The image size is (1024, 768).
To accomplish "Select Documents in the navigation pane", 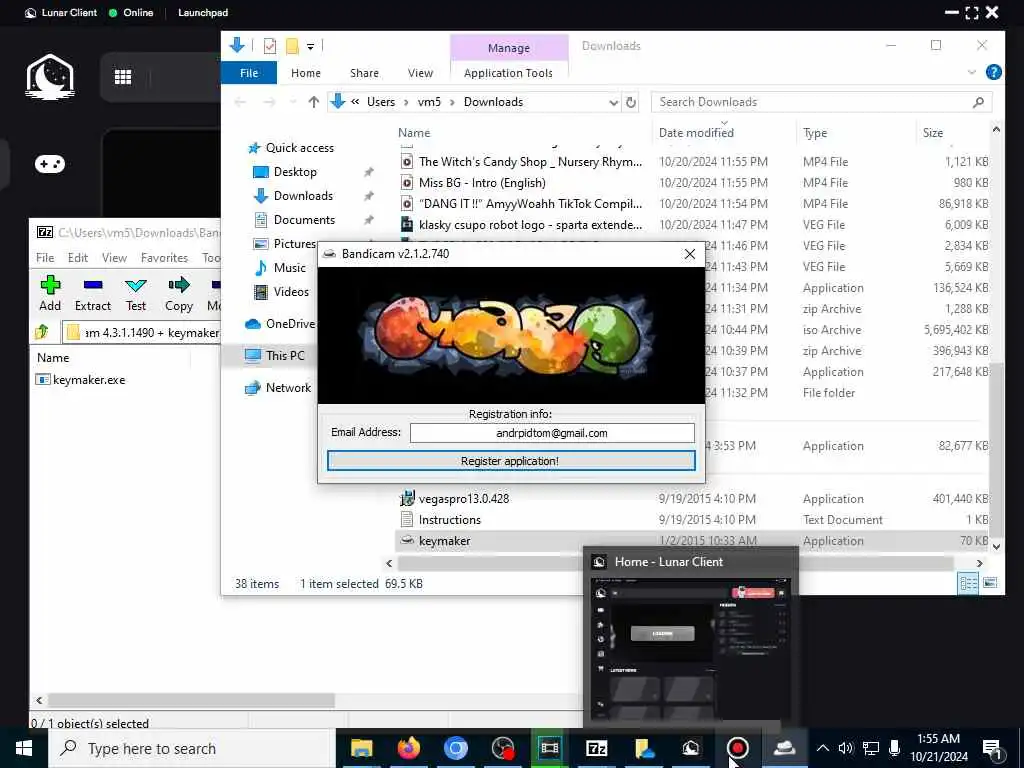I will tap(304, 220).
